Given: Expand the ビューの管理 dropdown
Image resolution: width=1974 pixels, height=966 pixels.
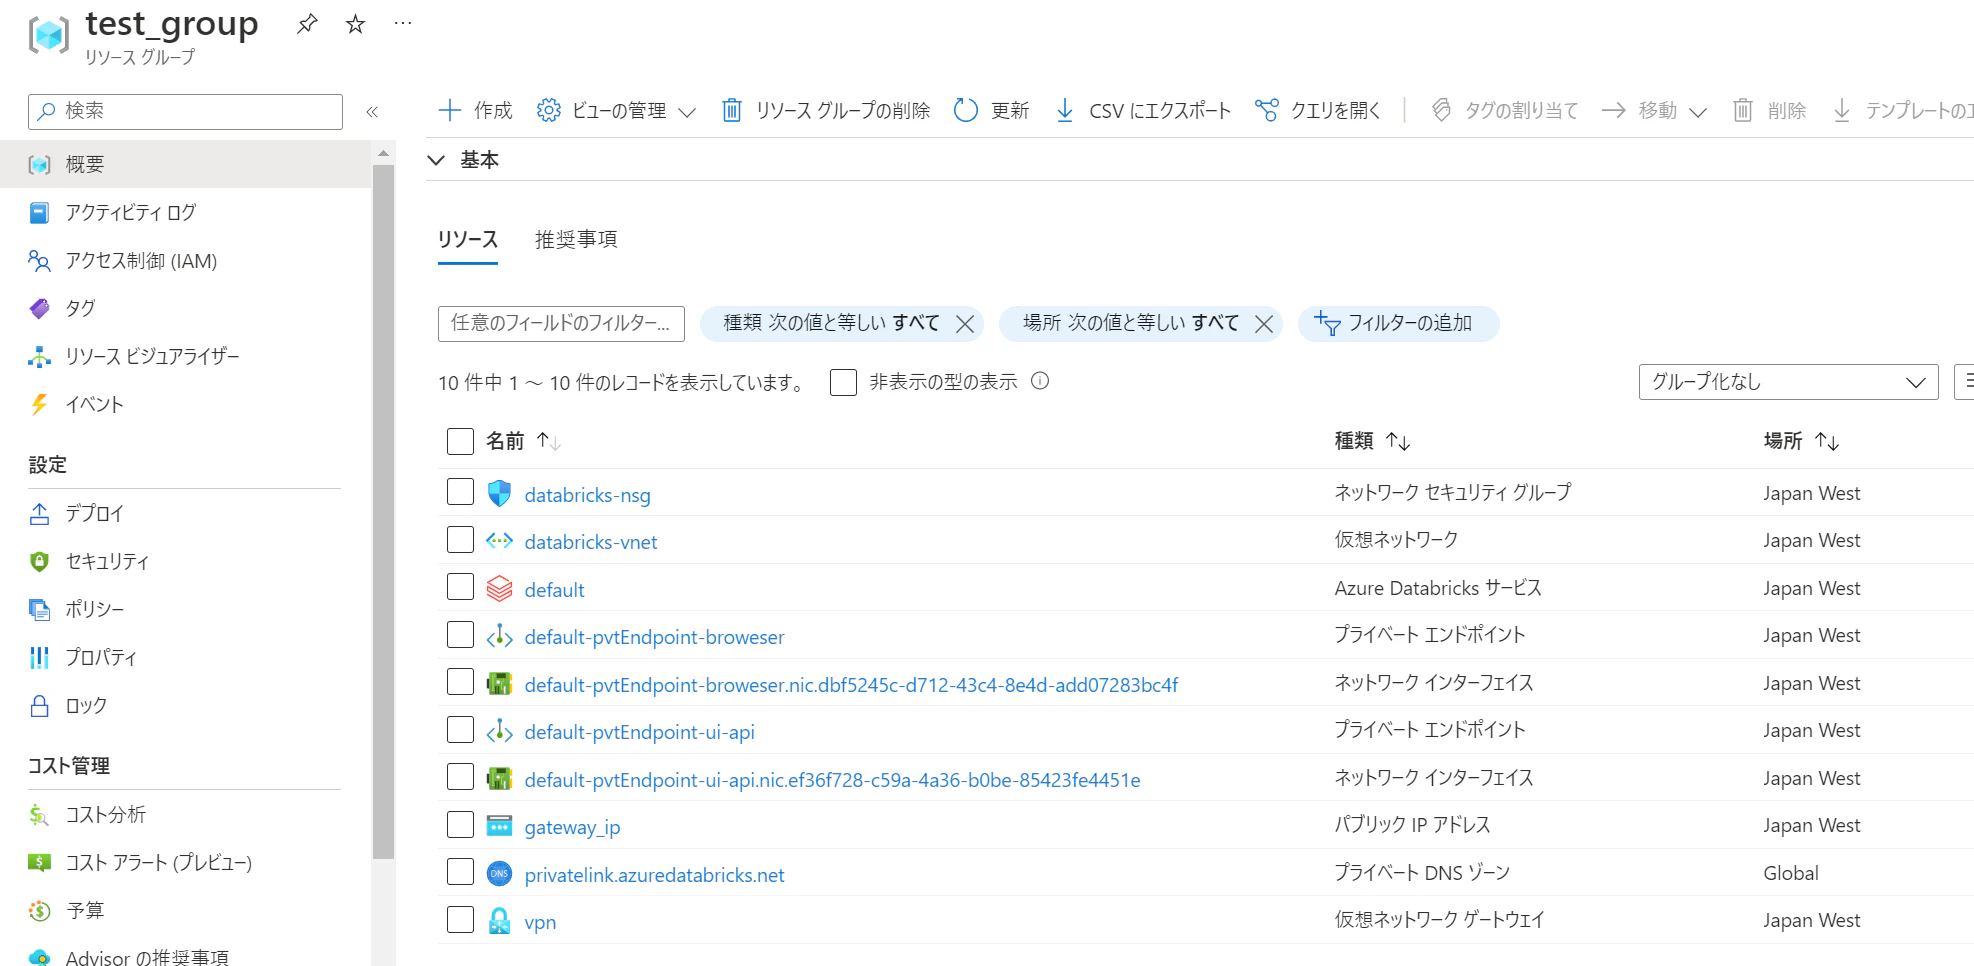Looking at the screenshot, I should 617,110.
